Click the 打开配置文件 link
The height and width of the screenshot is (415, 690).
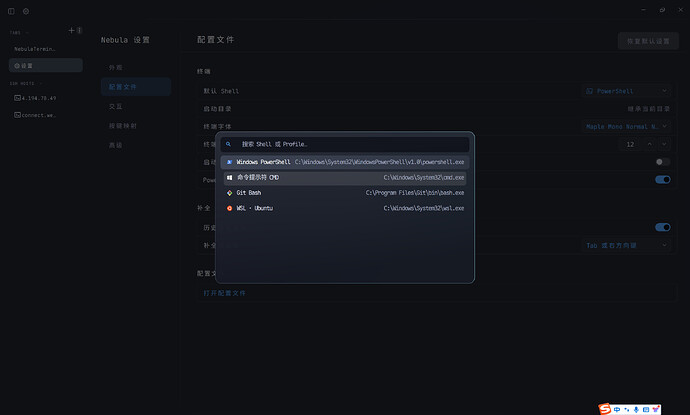(x=224, y=293)
